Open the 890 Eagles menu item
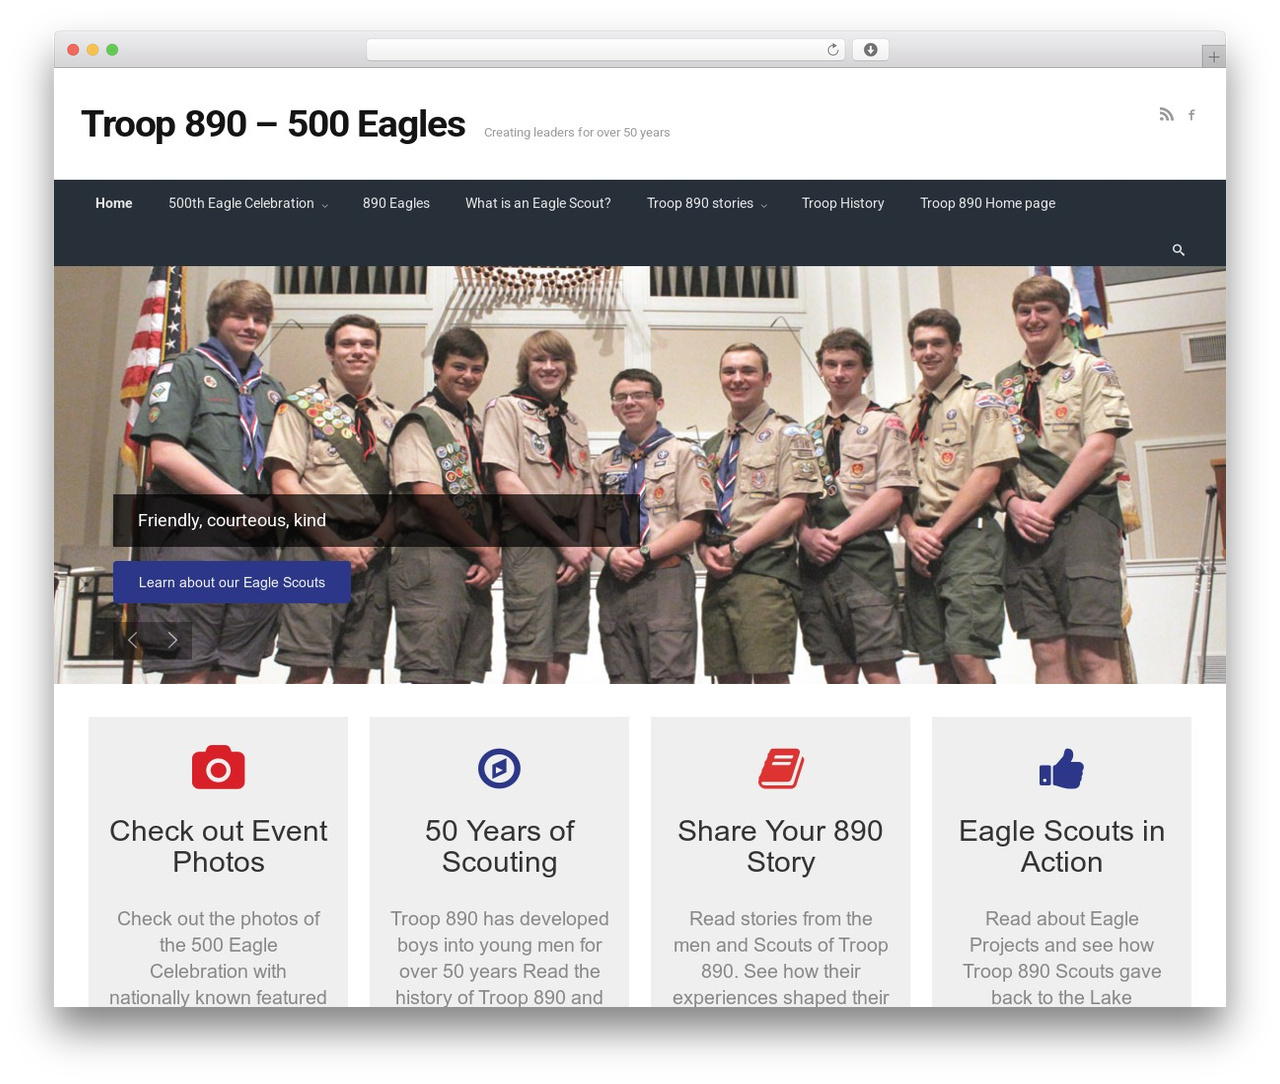The image size is (1280, 1084). [x=396, y=203]
